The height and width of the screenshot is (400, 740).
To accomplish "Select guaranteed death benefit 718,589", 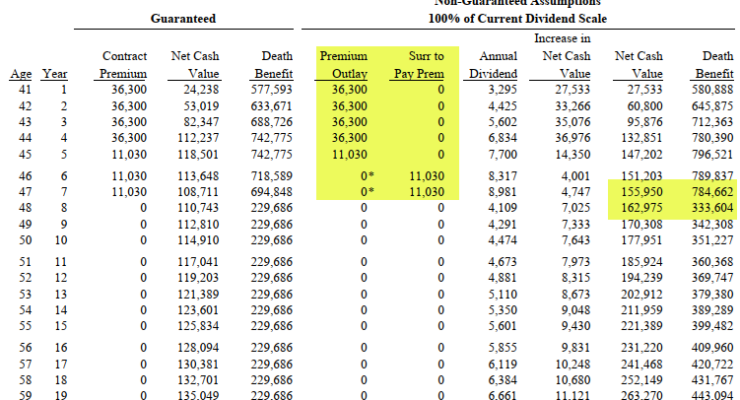I will tap(271, 176).
